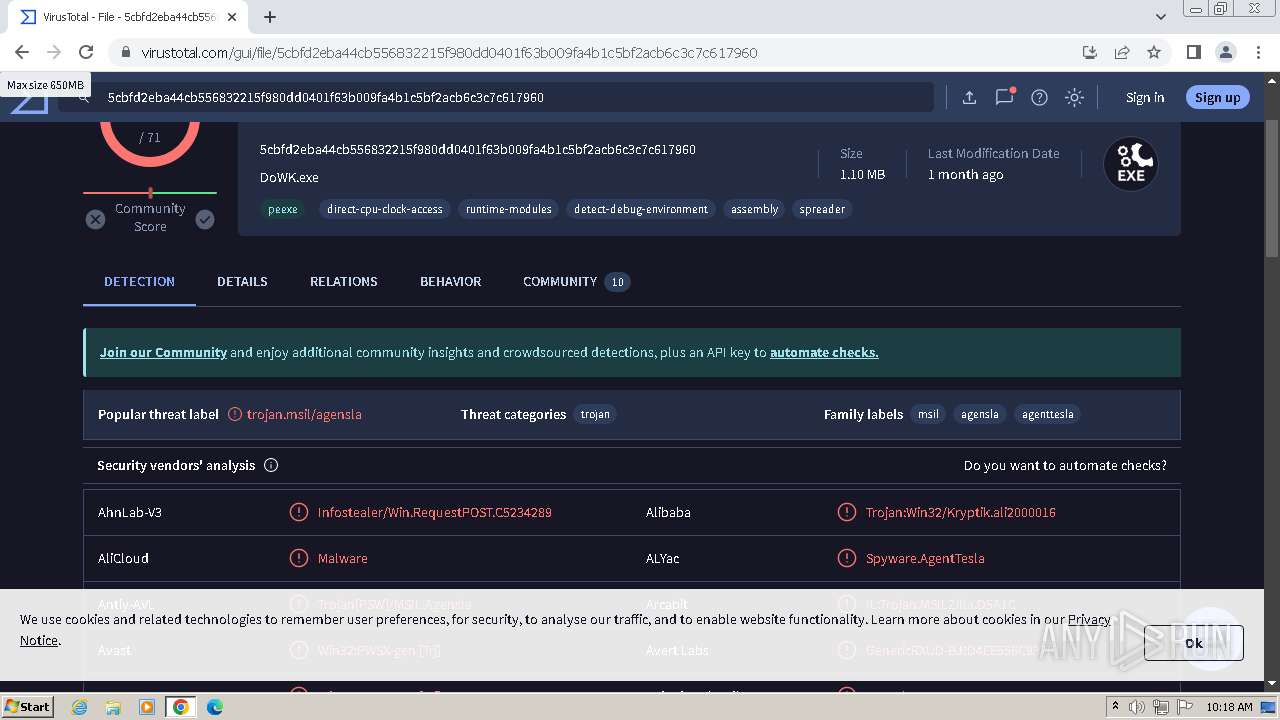
Task: Click the community score upvote check icon
Action: pyautogui.click(x=205, y=219)
